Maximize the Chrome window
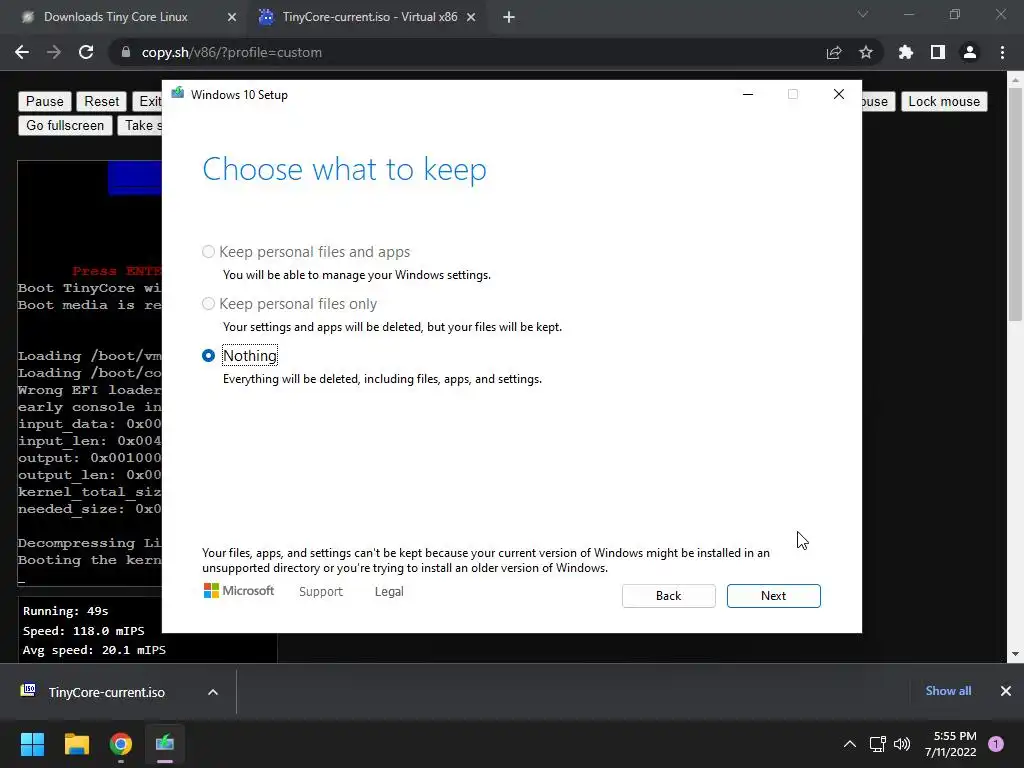 [955, 14]
